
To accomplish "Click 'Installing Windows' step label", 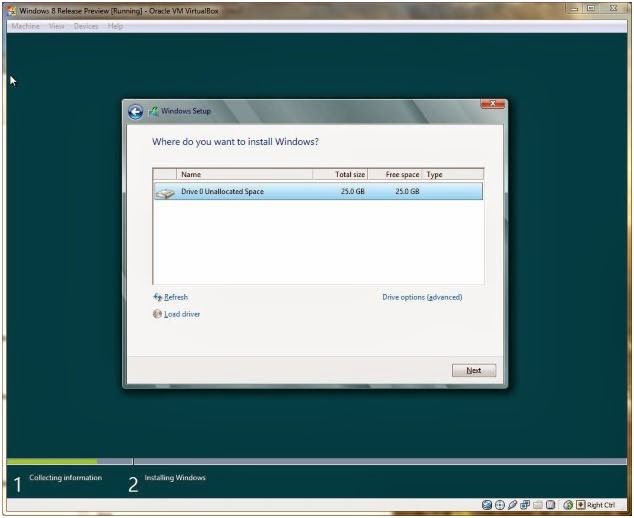I will 175,478.
